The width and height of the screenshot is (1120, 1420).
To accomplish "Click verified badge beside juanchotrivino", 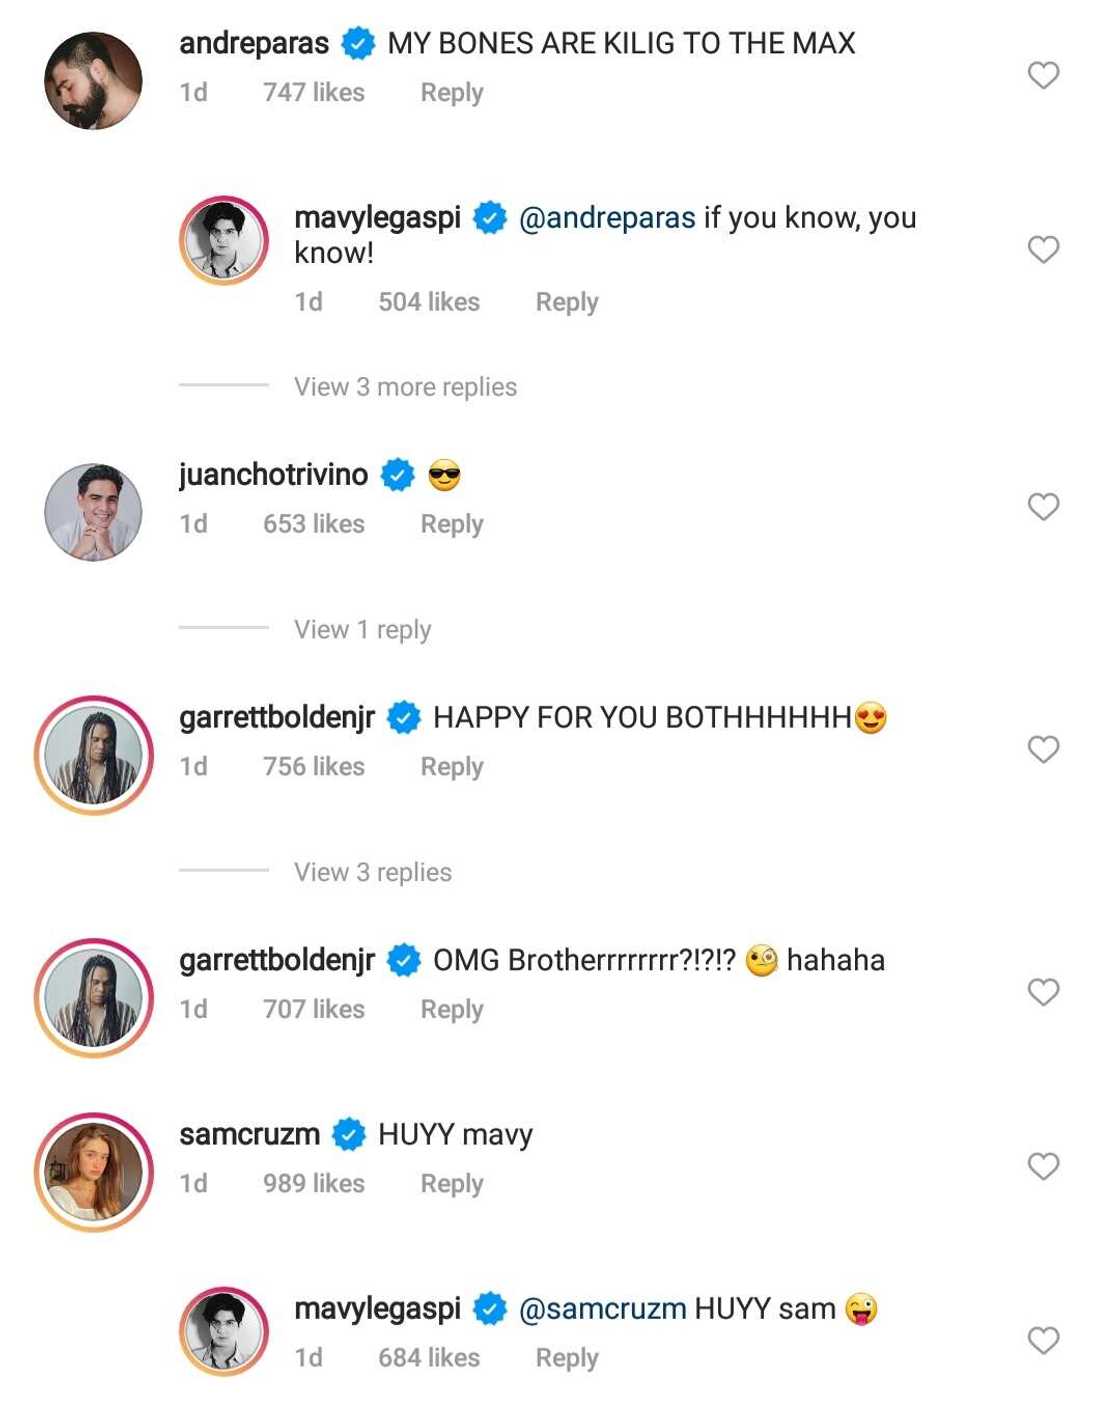I will tap(398, 474).
